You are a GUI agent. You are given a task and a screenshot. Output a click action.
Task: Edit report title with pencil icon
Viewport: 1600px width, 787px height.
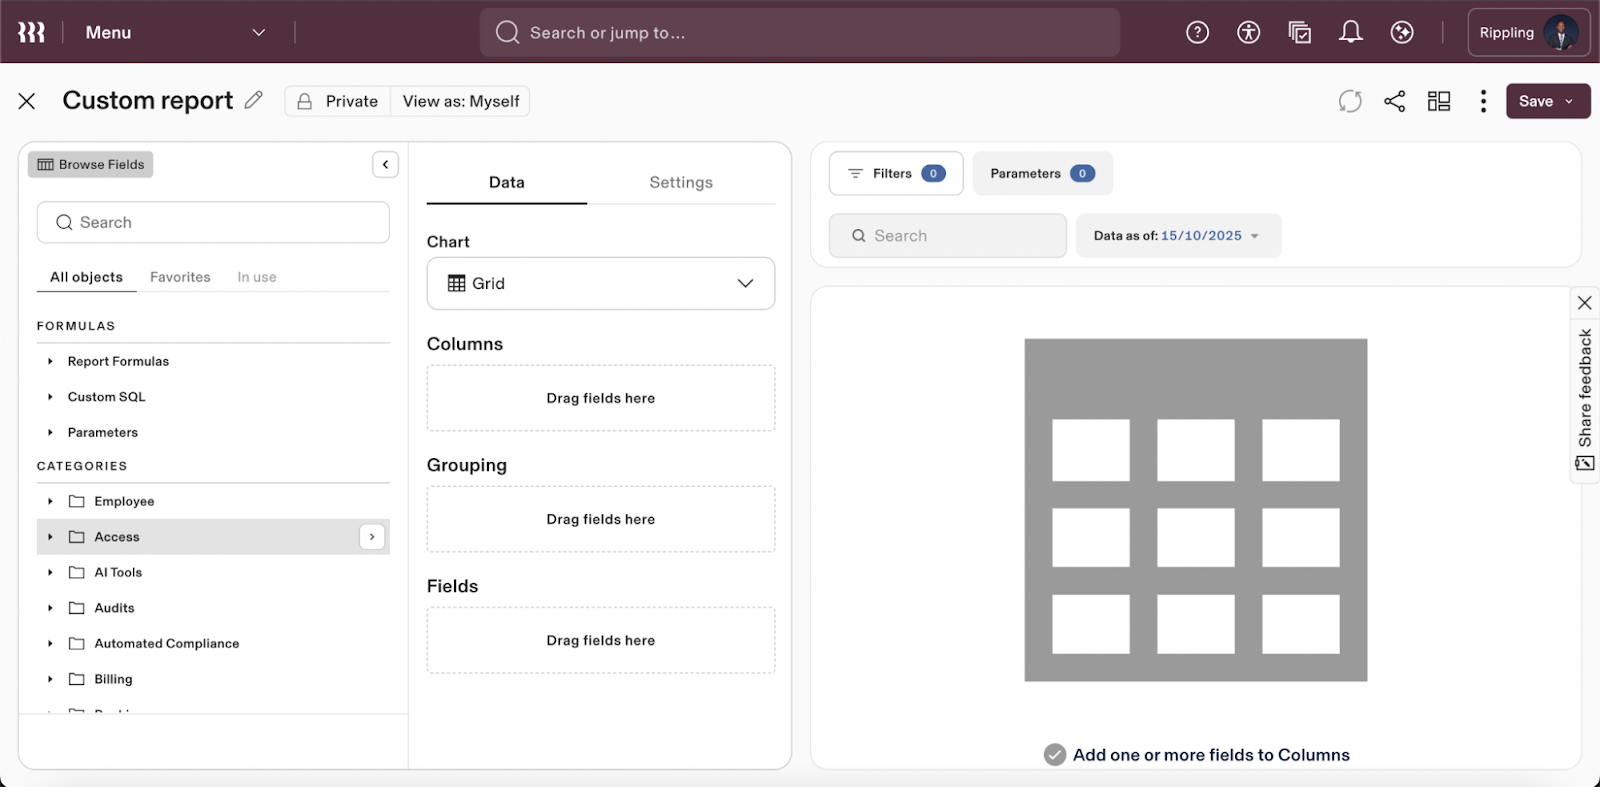[254, 100]
